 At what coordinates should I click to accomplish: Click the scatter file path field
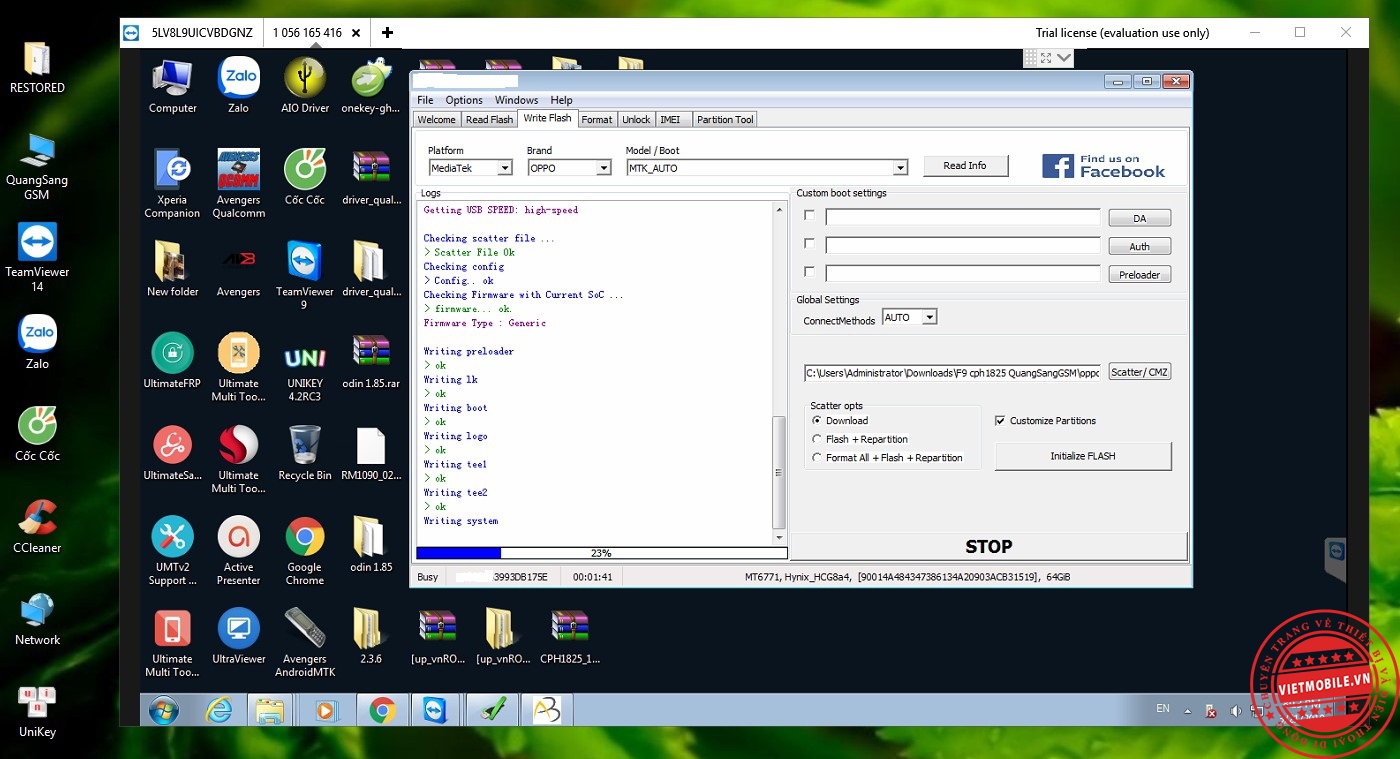[x=952, y=372]
